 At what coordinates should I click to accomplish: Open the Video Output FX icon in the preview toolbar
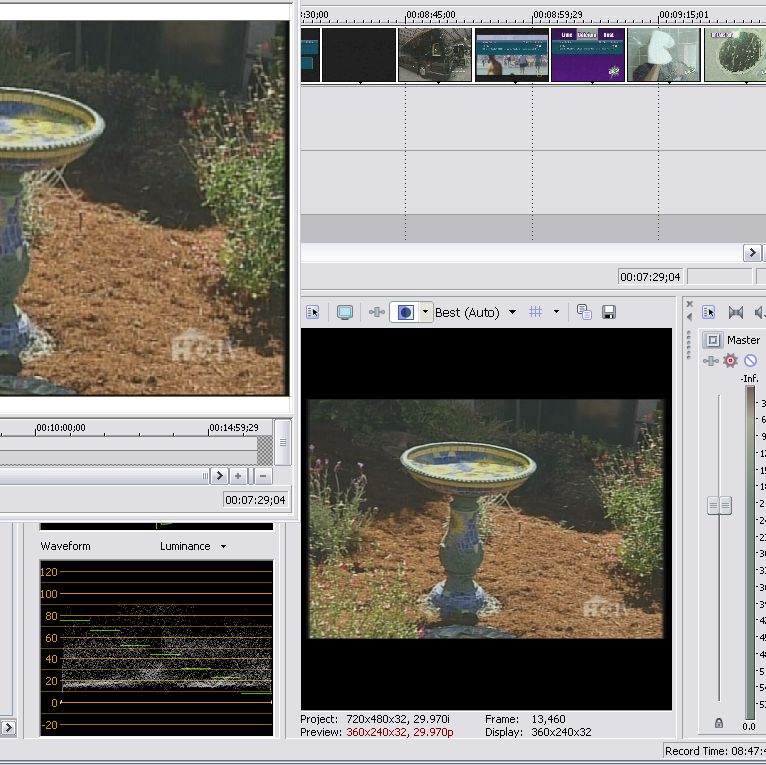[377, 312]
